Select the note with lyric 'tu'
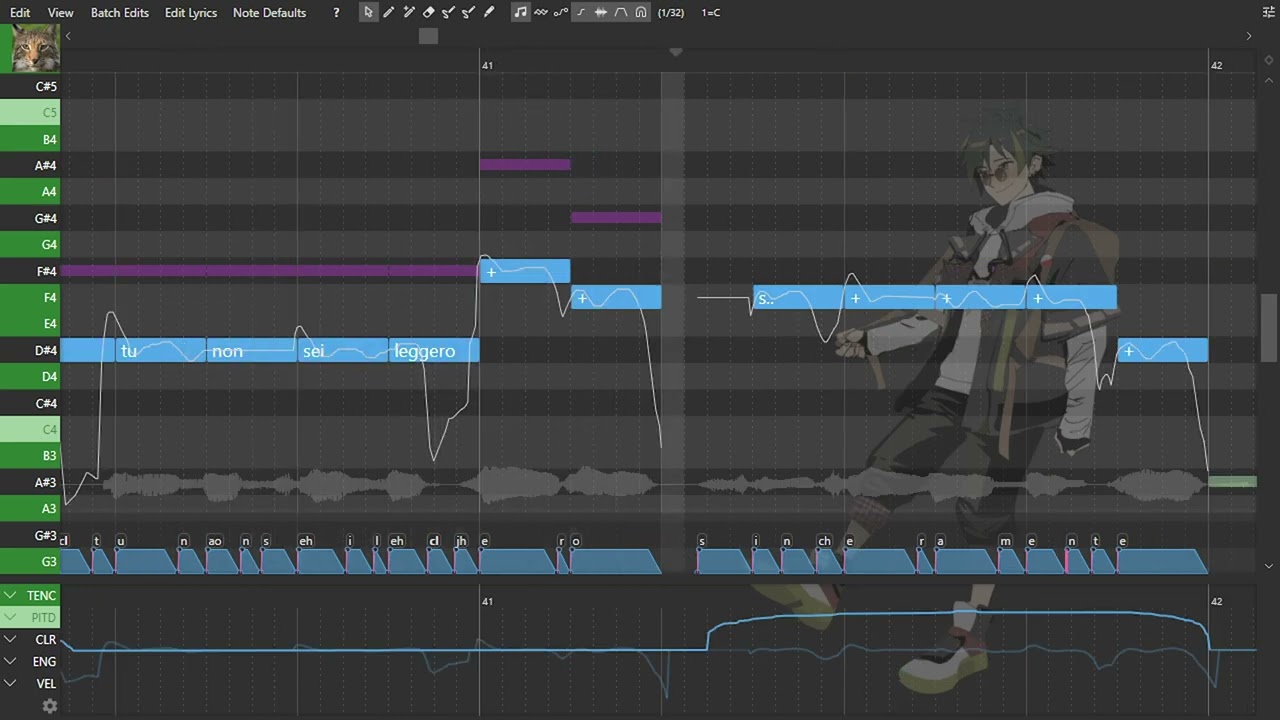The width and height of the screenshot is (1280, 720). [160, 350]
